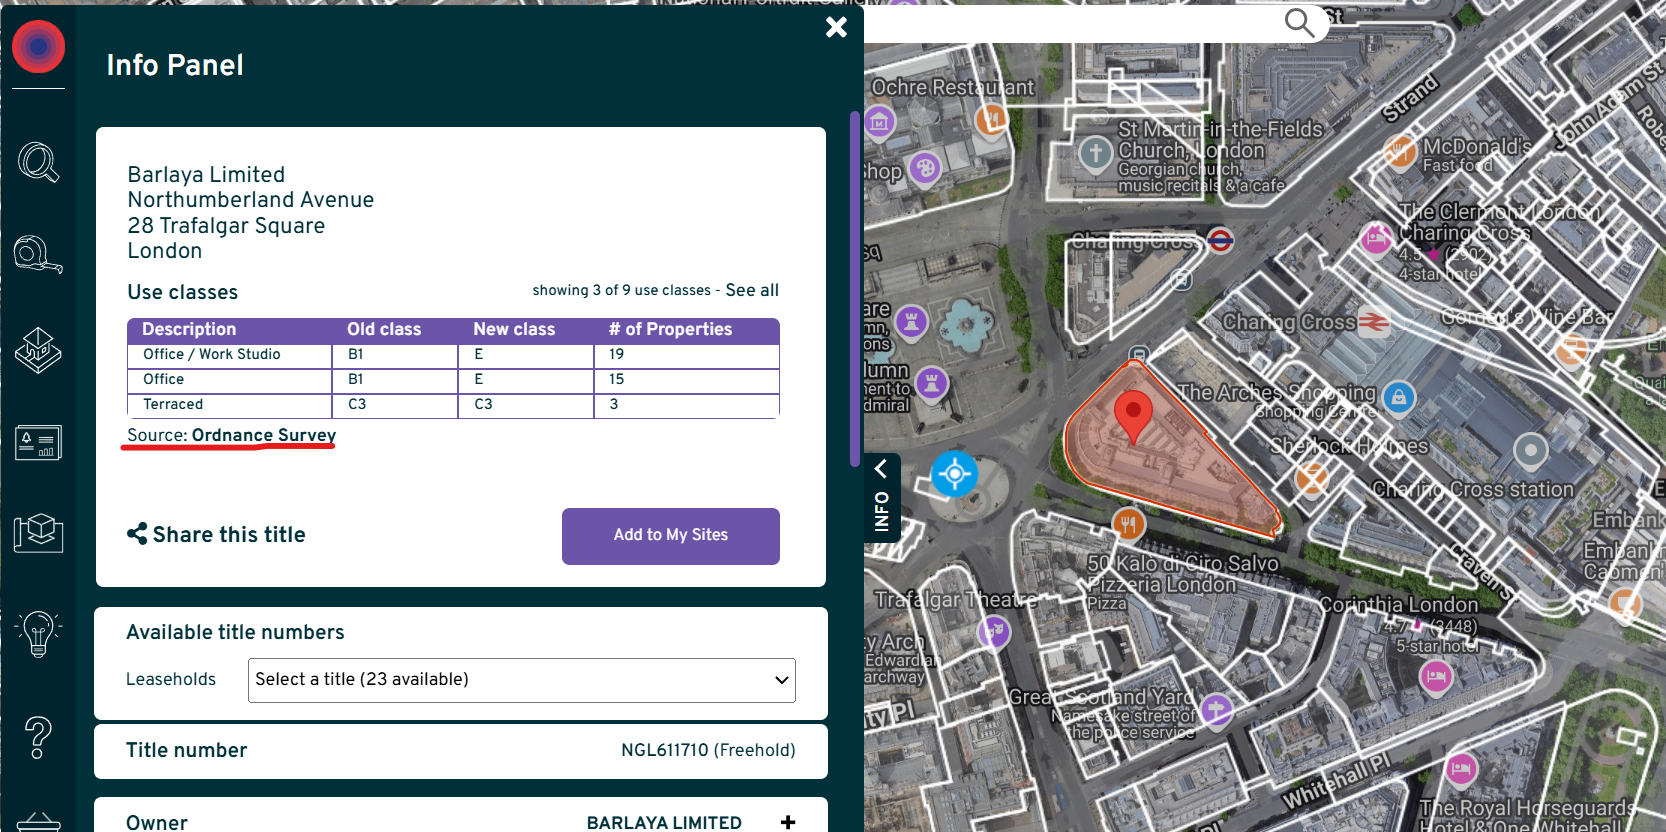Click See all use classes link
The width and height of the screenshot is (1666, 832).
pos(752,290)
